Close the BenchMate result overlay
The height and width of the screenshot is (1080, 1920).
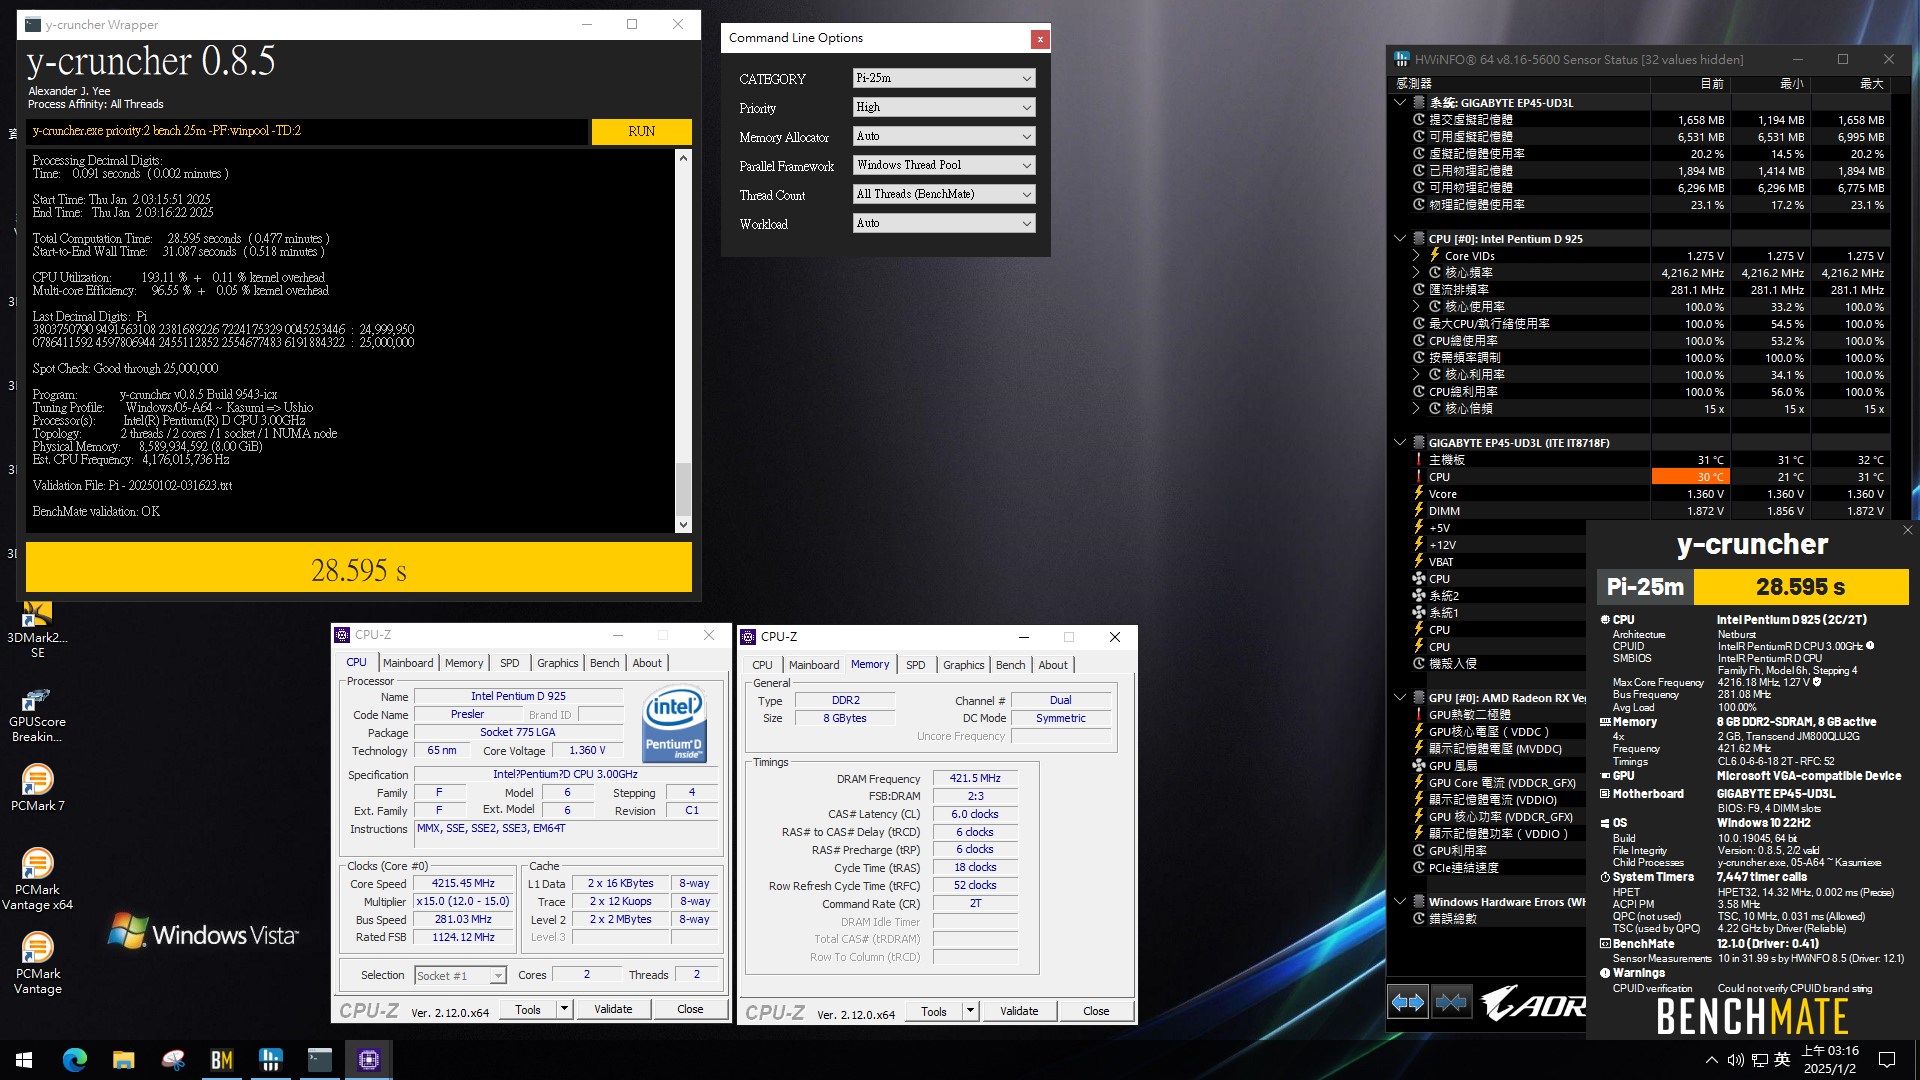(1907, 530)
